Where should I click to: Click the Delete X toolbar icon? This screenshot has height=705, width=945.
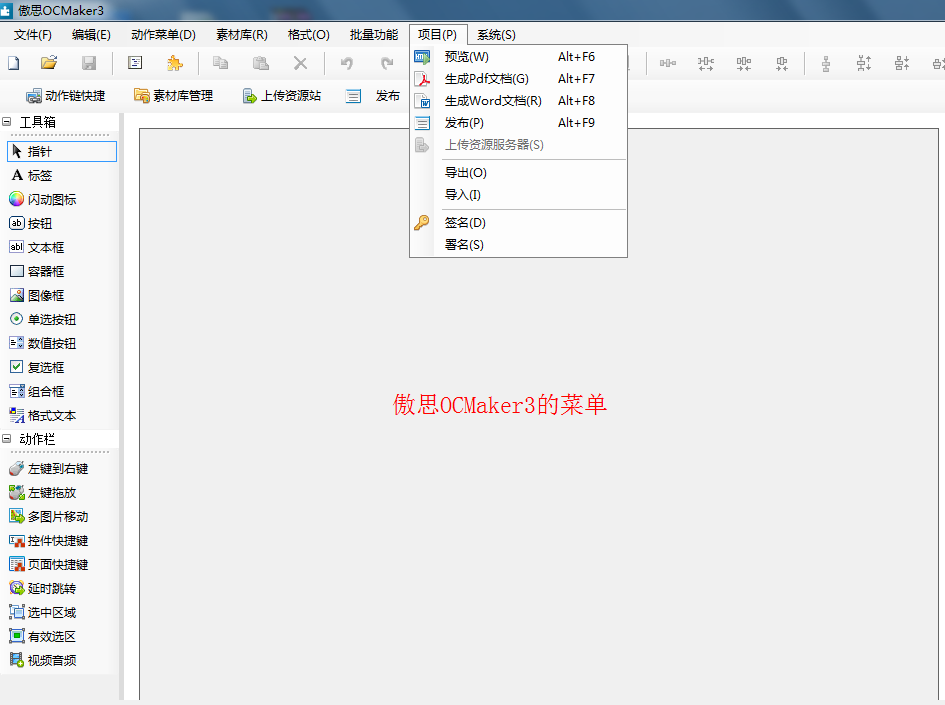(x=300, y=63)
